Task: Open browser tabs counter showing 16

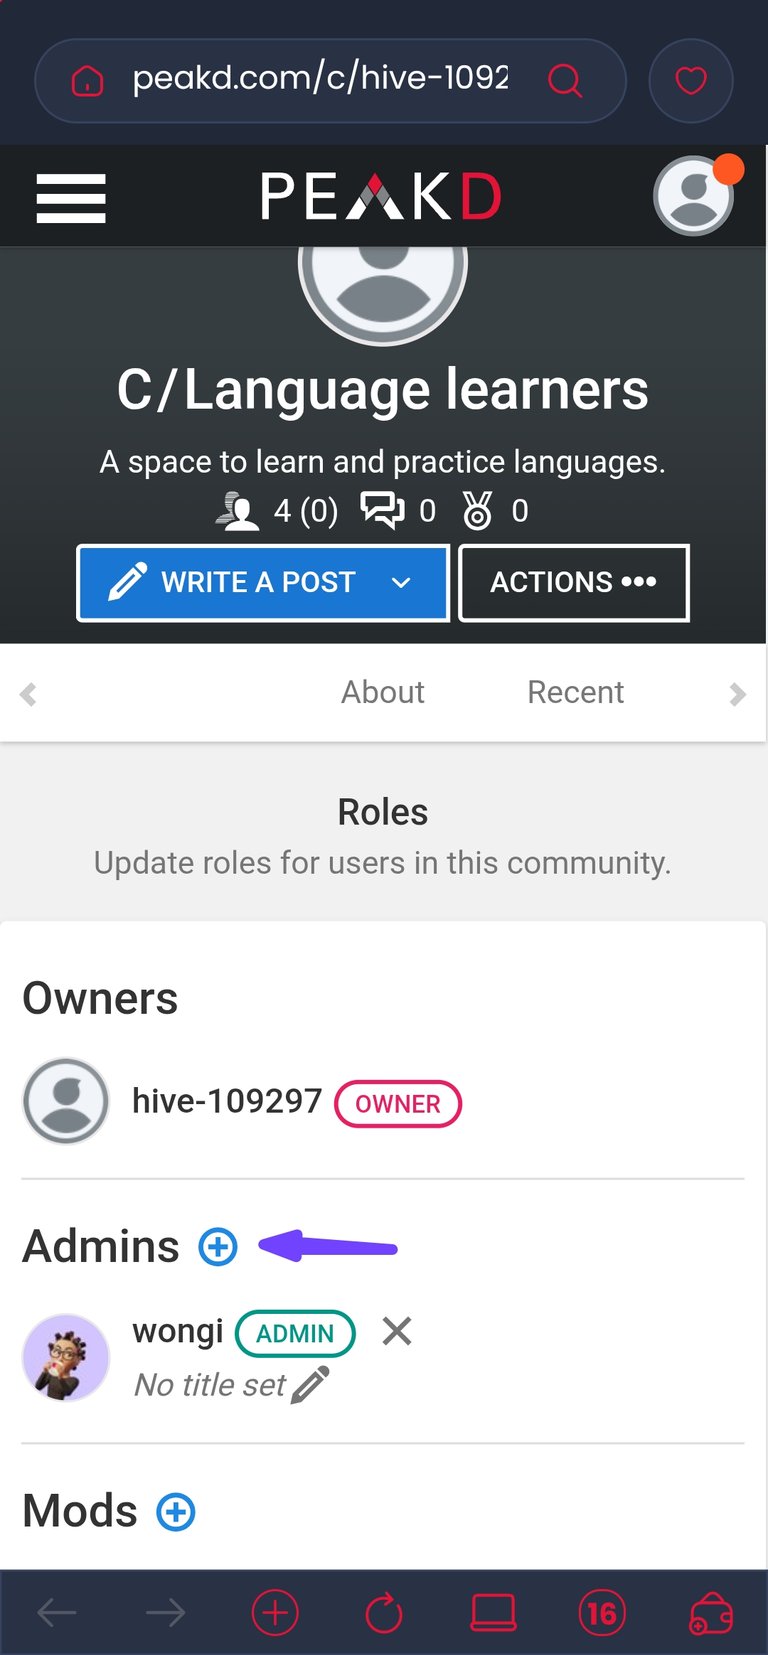Action: pyautogui.click(x=601, y=1613)
